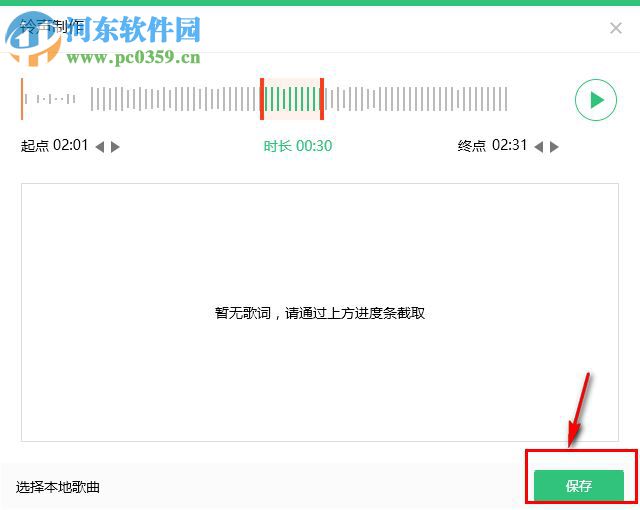Click the gray waveform before the selection
640x510 pixels.
175,99
